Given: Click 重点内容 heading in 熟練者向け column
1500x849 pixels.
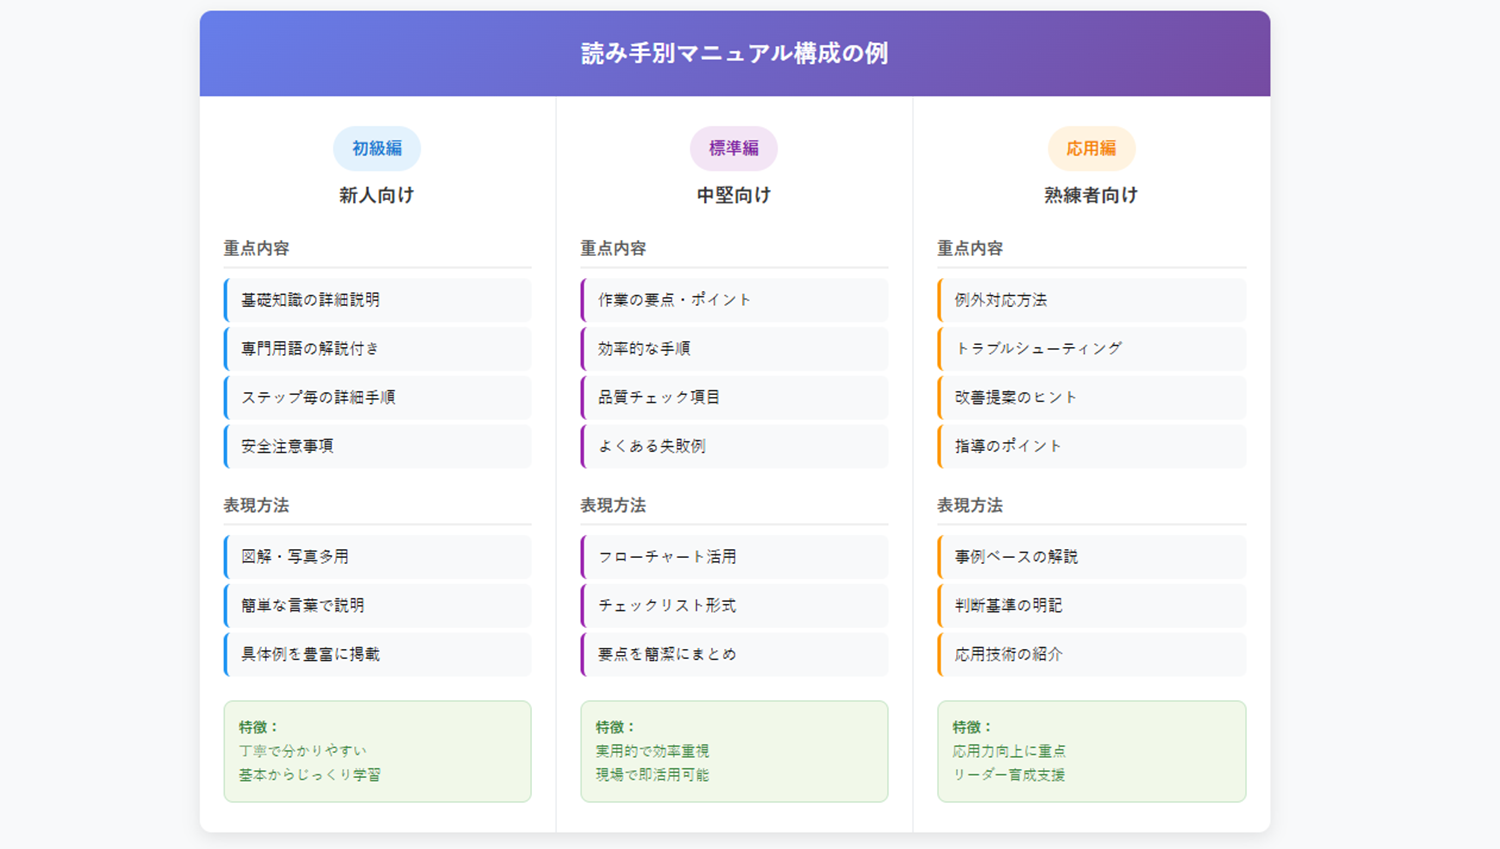Looking at the screenshot, I should point(970,248).
